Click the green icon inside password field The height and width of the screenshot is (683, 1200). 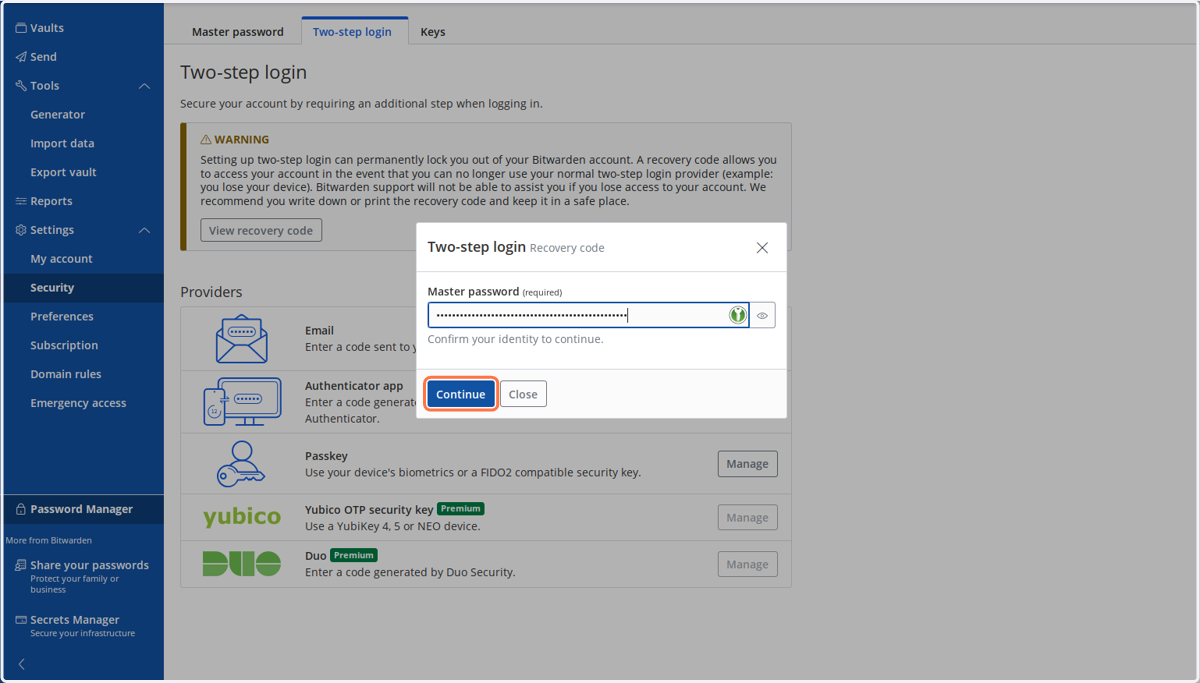tap(738, 315)
